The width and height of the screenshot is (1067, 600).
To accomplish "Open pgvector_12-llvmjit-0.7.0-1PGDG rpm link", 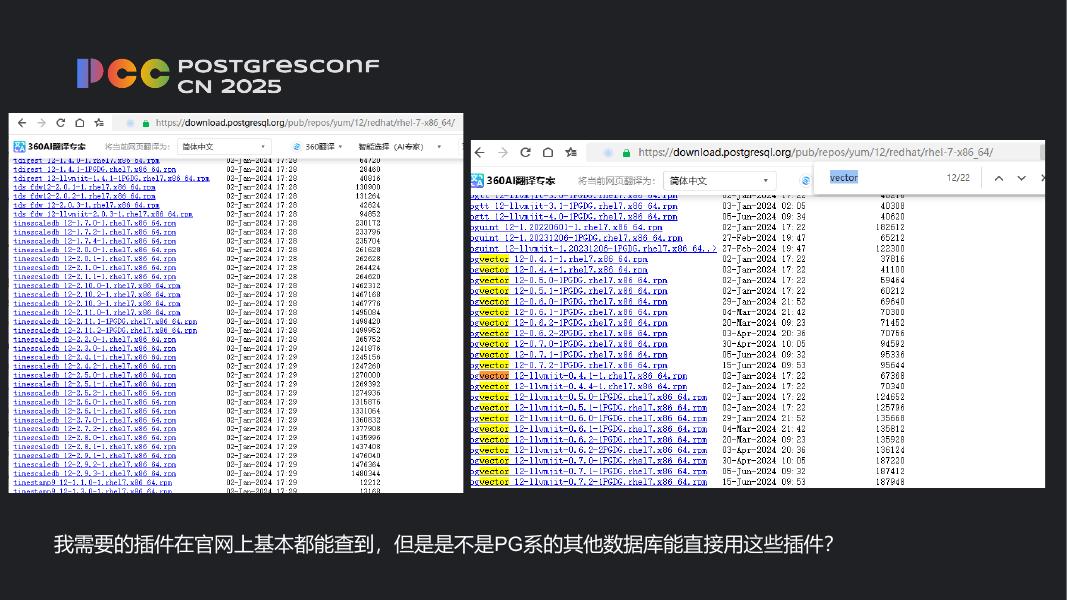I will click(x=589, y=461).
